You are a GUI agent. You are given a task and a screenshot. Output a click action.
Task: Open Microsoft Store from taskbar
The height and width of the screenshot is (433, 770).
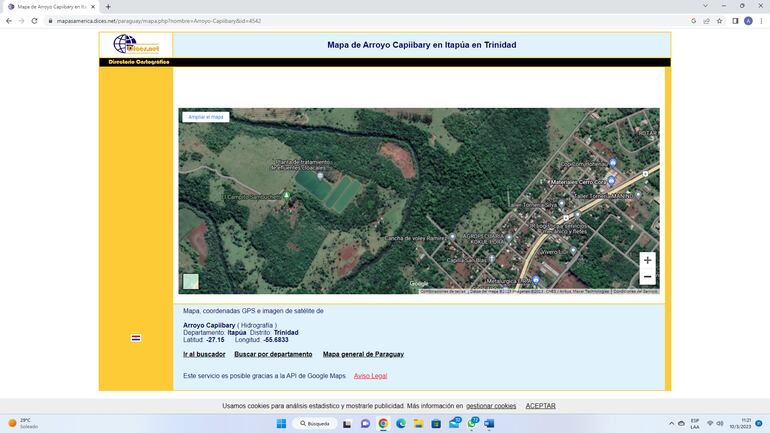pos(436,424)
